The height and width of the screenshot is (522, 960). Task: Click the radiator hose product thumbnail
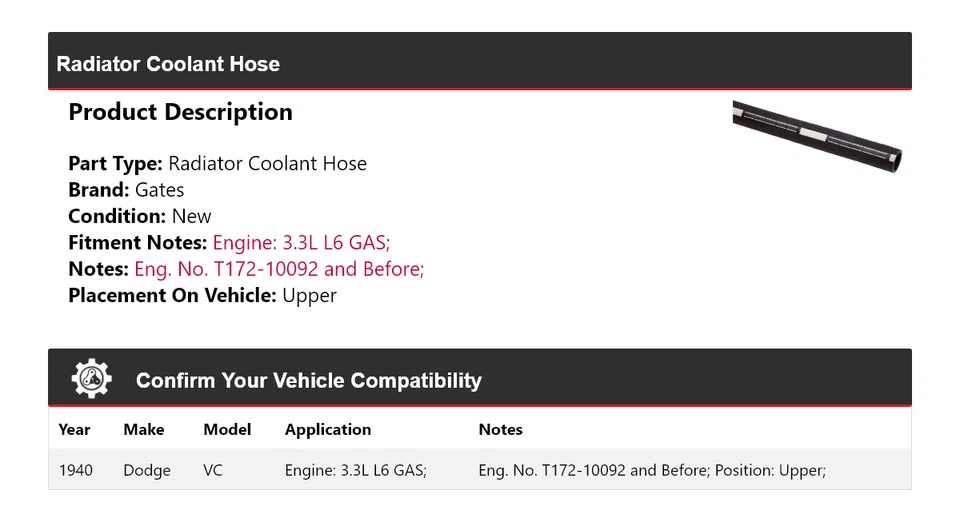click(817, 135)
